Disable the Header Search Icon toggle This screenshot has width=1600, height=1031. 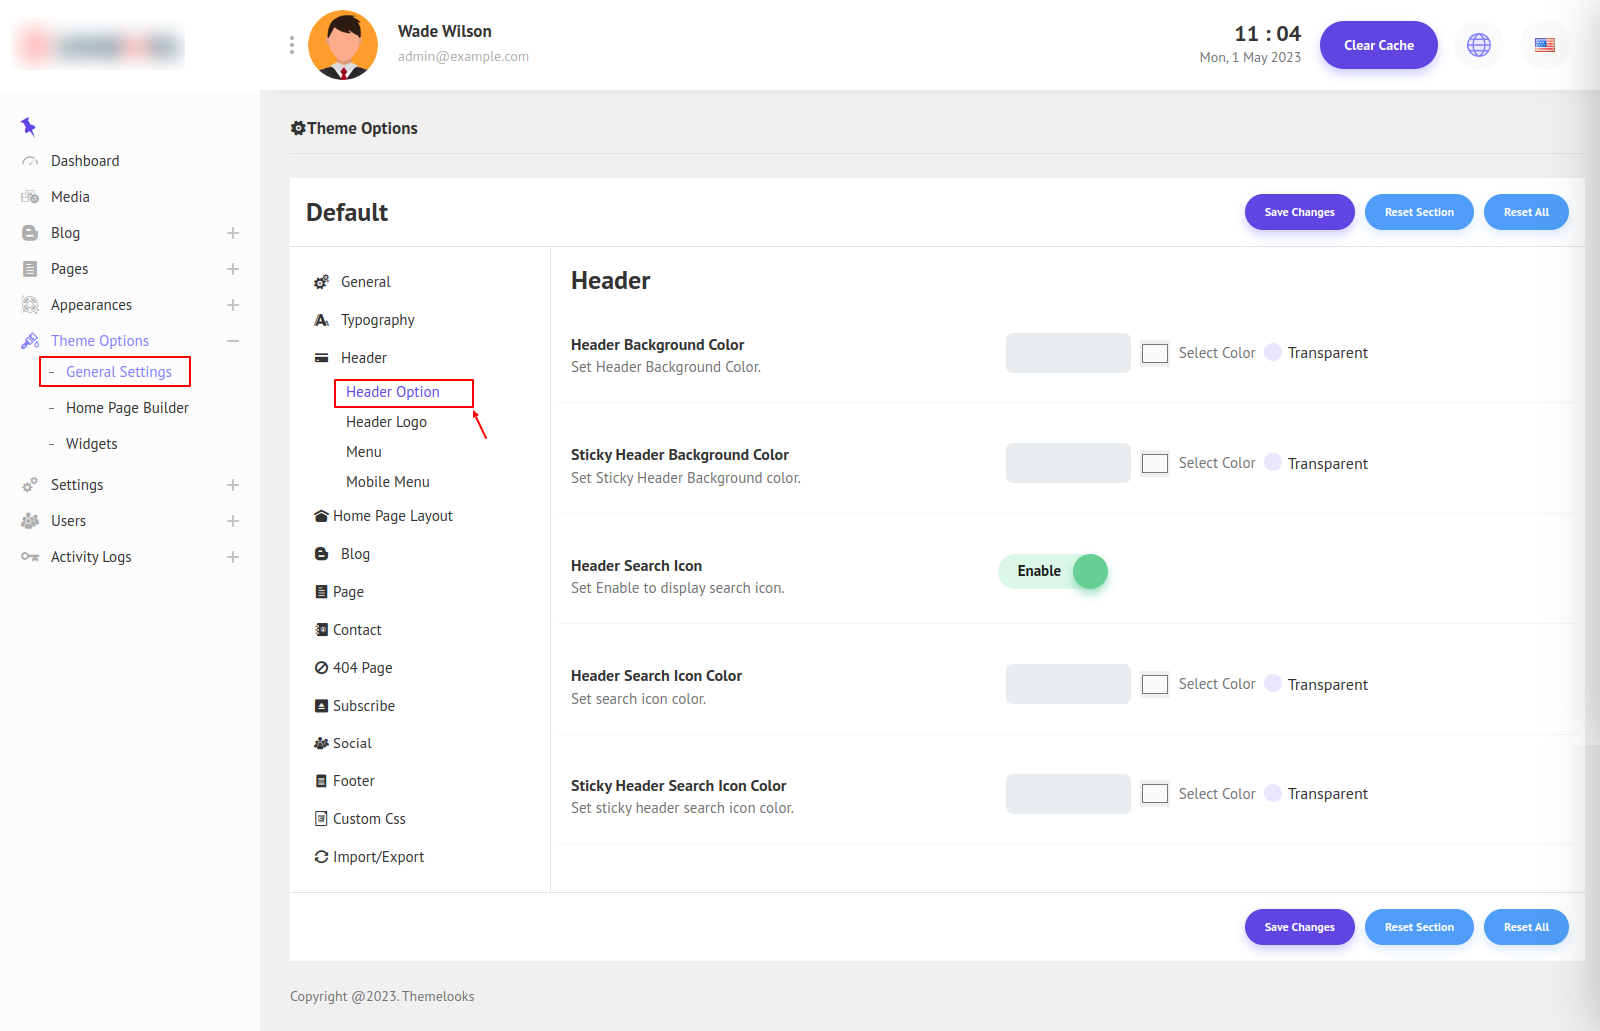coord(1054,571)
